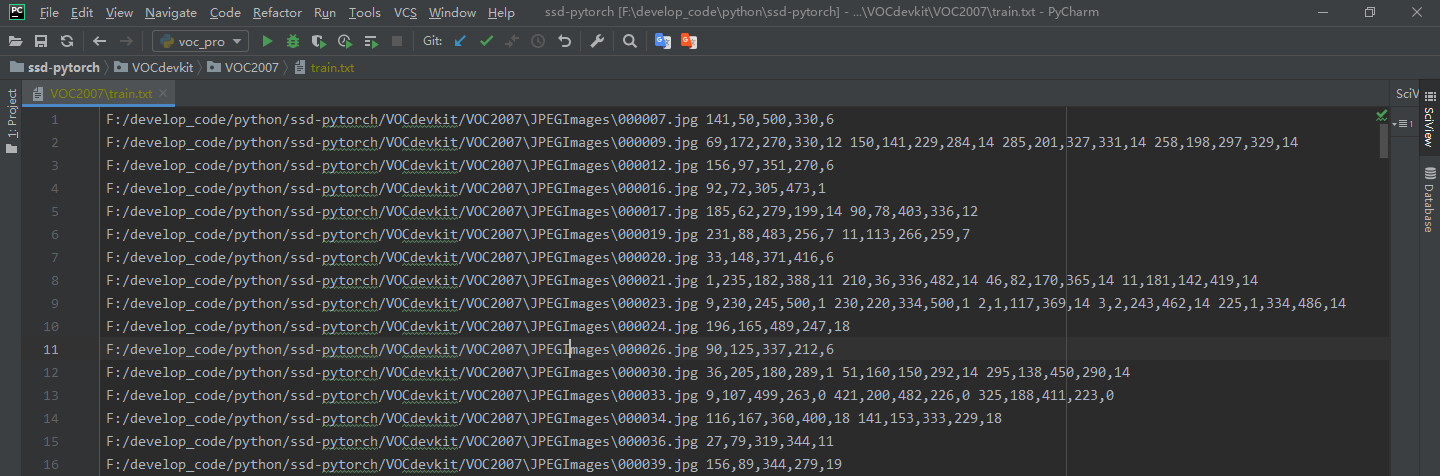This screenshot has width=1440, height=476.
Task: Run voc_pro with the green play icon
Action: tap(267, 41)
